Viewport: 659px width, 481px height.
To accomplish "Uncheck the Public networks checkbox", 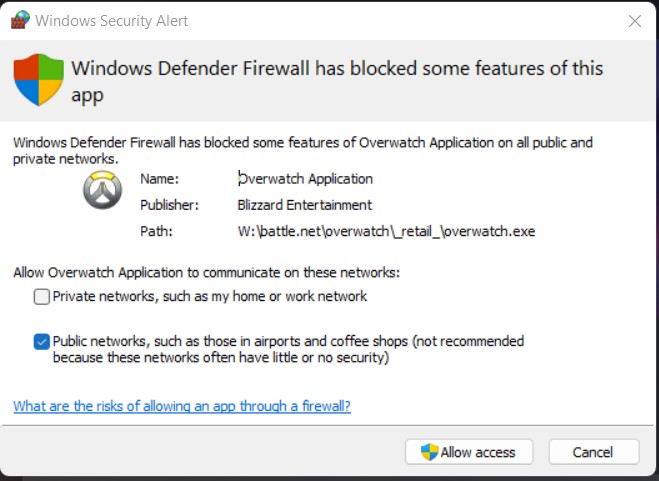I will pyautogui.click(x=41, y=341).
